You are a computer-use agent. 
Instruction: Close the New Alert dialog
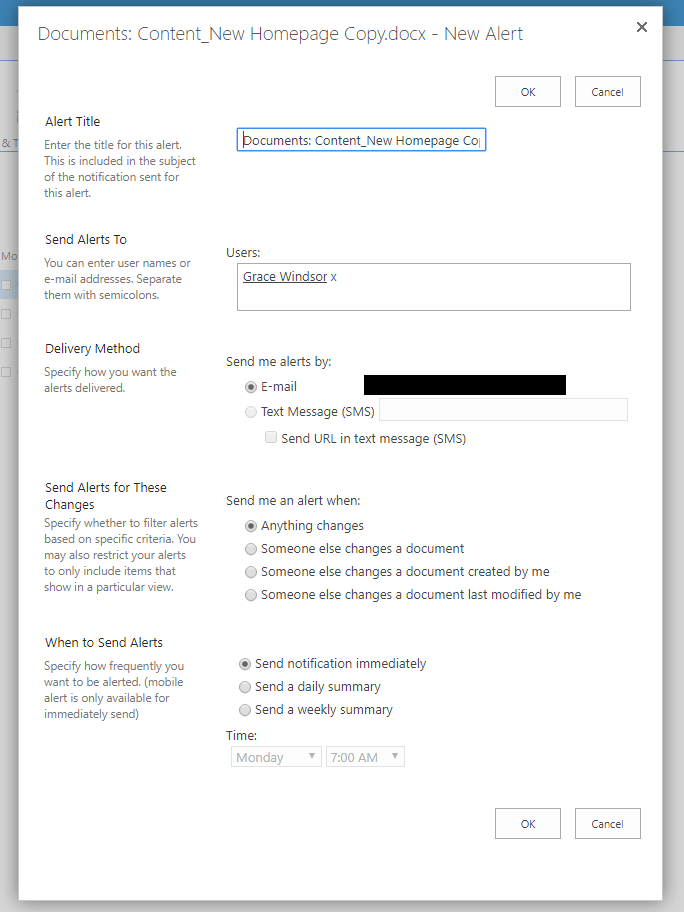642,27
